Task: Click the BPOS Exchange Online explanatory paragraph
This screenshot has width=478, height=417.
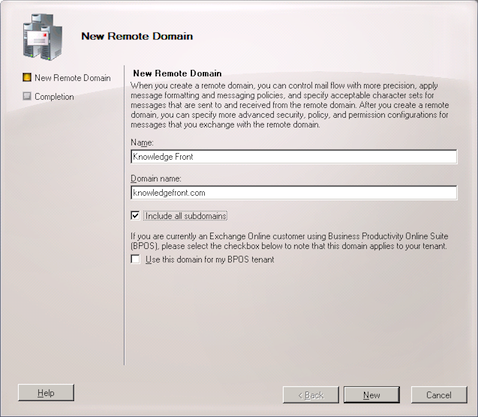Action: point(289,241)
